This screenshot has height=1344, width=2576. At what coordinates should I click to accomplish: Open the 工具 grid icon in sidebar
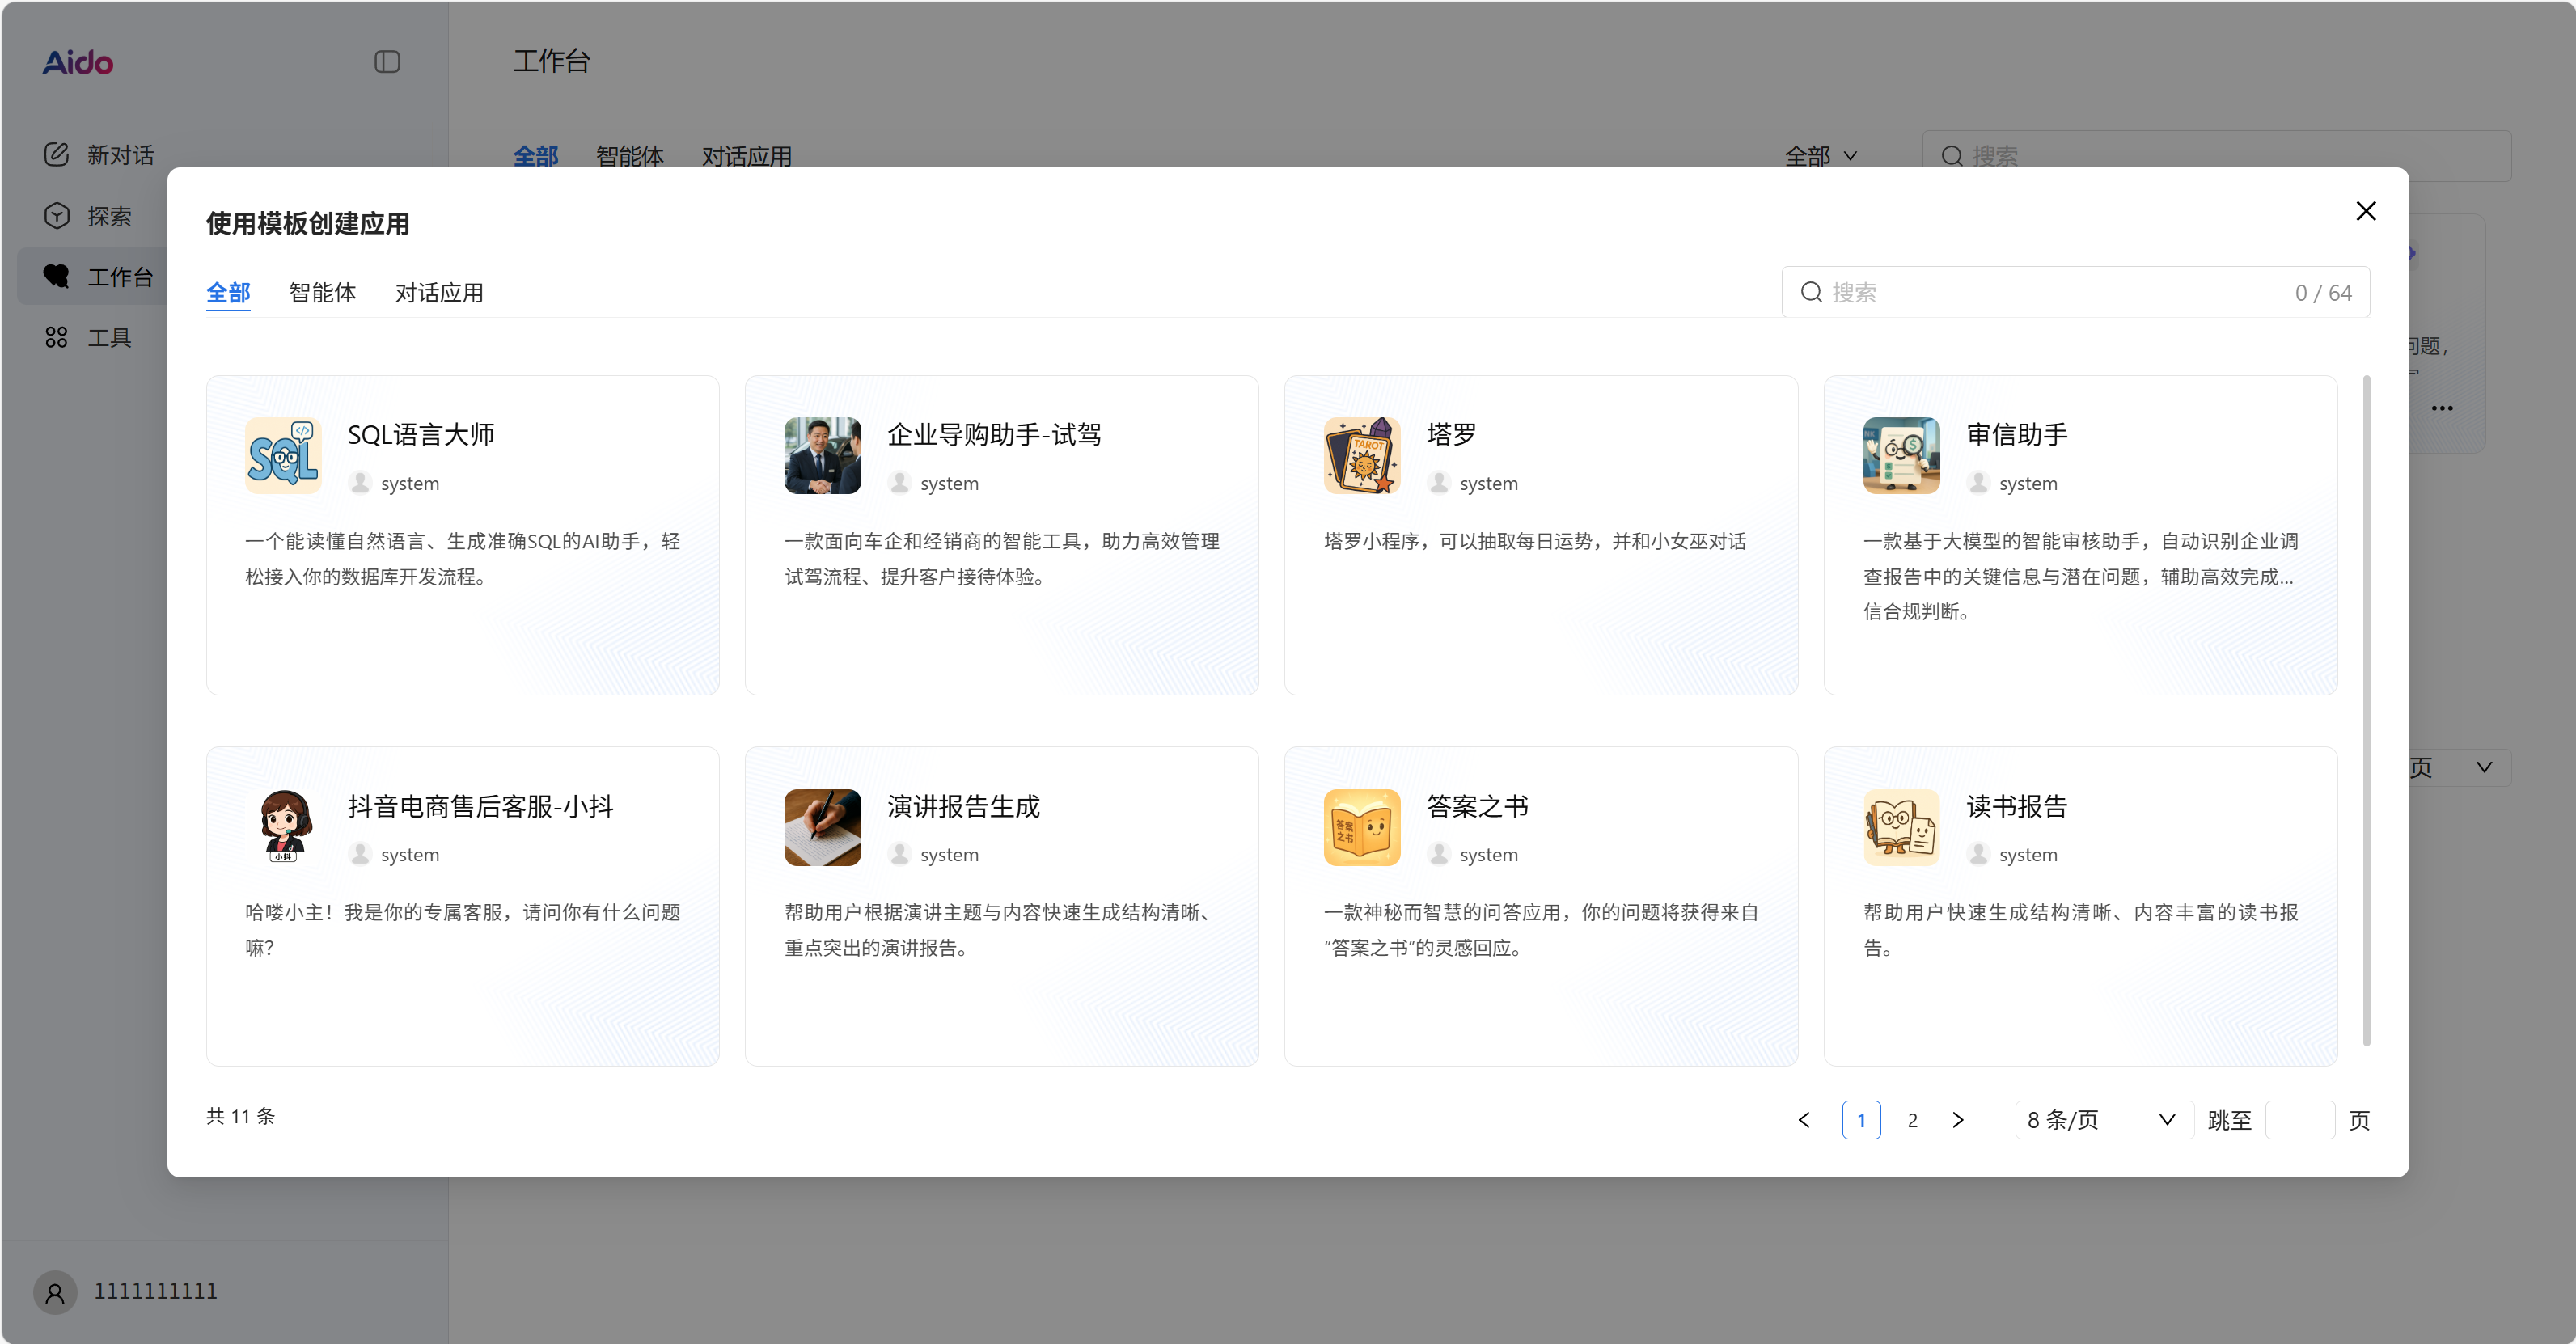(56, 337)
